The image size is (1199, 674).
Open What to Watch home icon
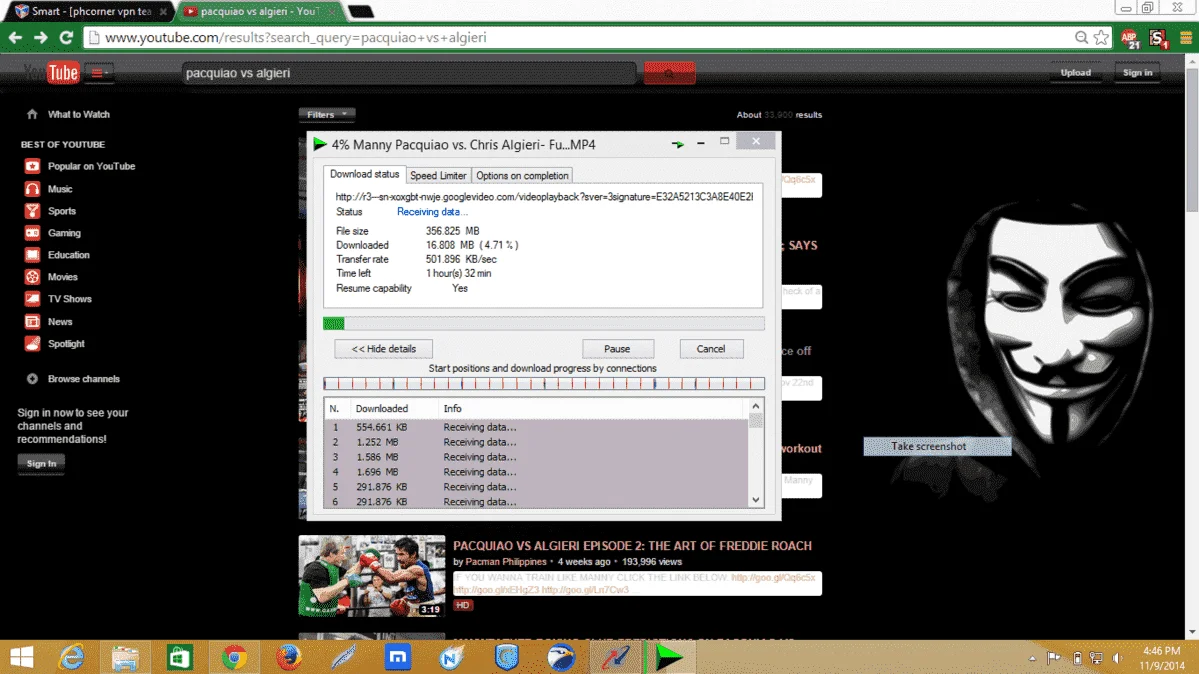point(32,114)
